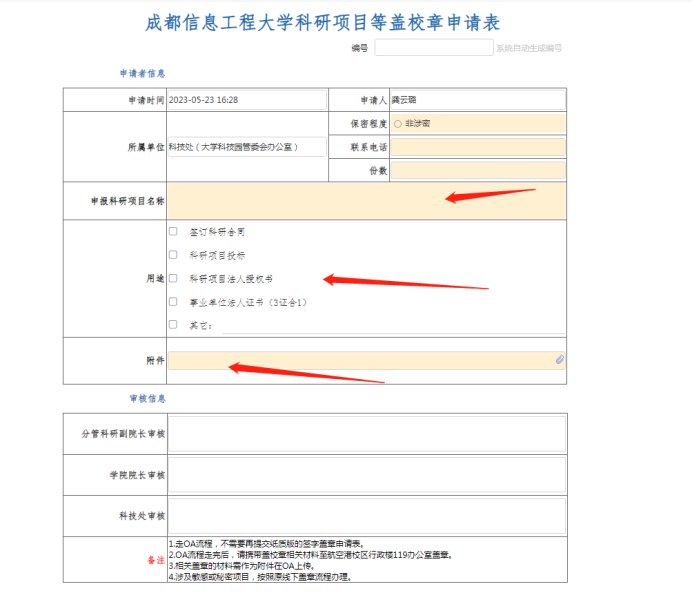The width and height of the screenshot is (693, 593).
Task: Check the 签订科研合同 checkbox
Action: [x=173, y=231]
